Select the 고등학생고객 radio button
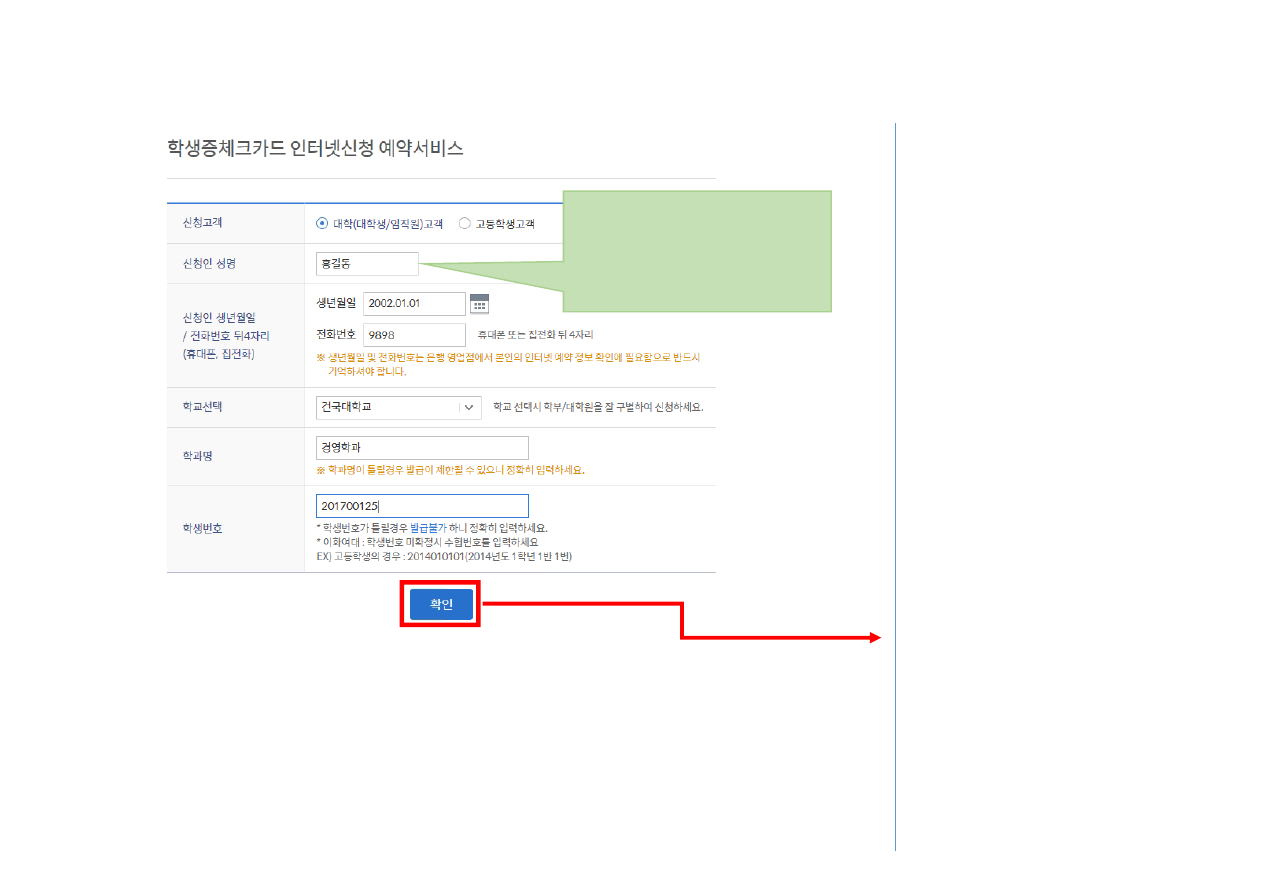The width and height of the screenshot is (1263, 893). [x=464, y=224]
